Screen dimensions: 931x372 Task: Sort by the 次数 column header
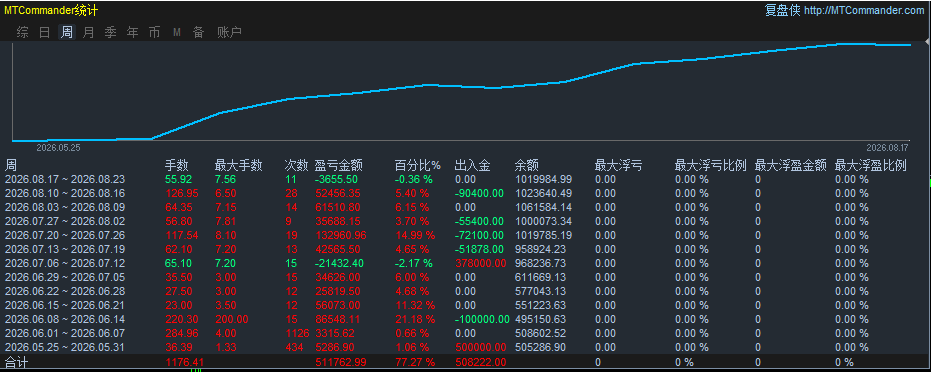pos(297,166)
